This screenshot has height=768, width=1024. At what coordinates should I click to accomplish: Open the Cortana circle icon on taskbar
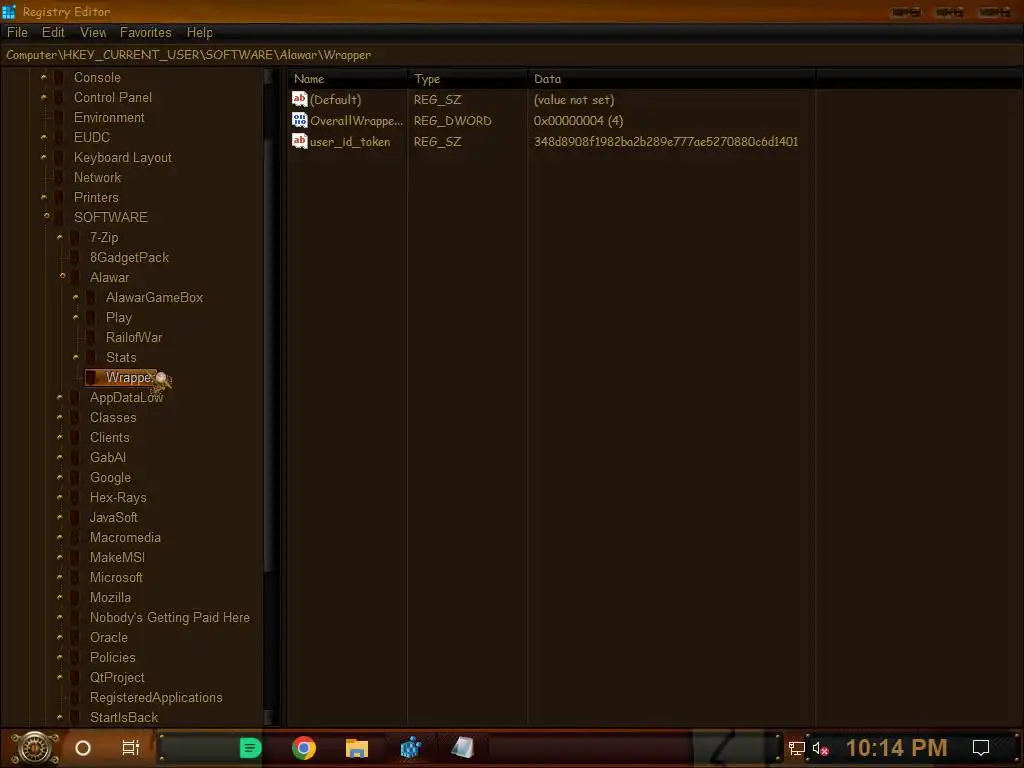(83, 748)
